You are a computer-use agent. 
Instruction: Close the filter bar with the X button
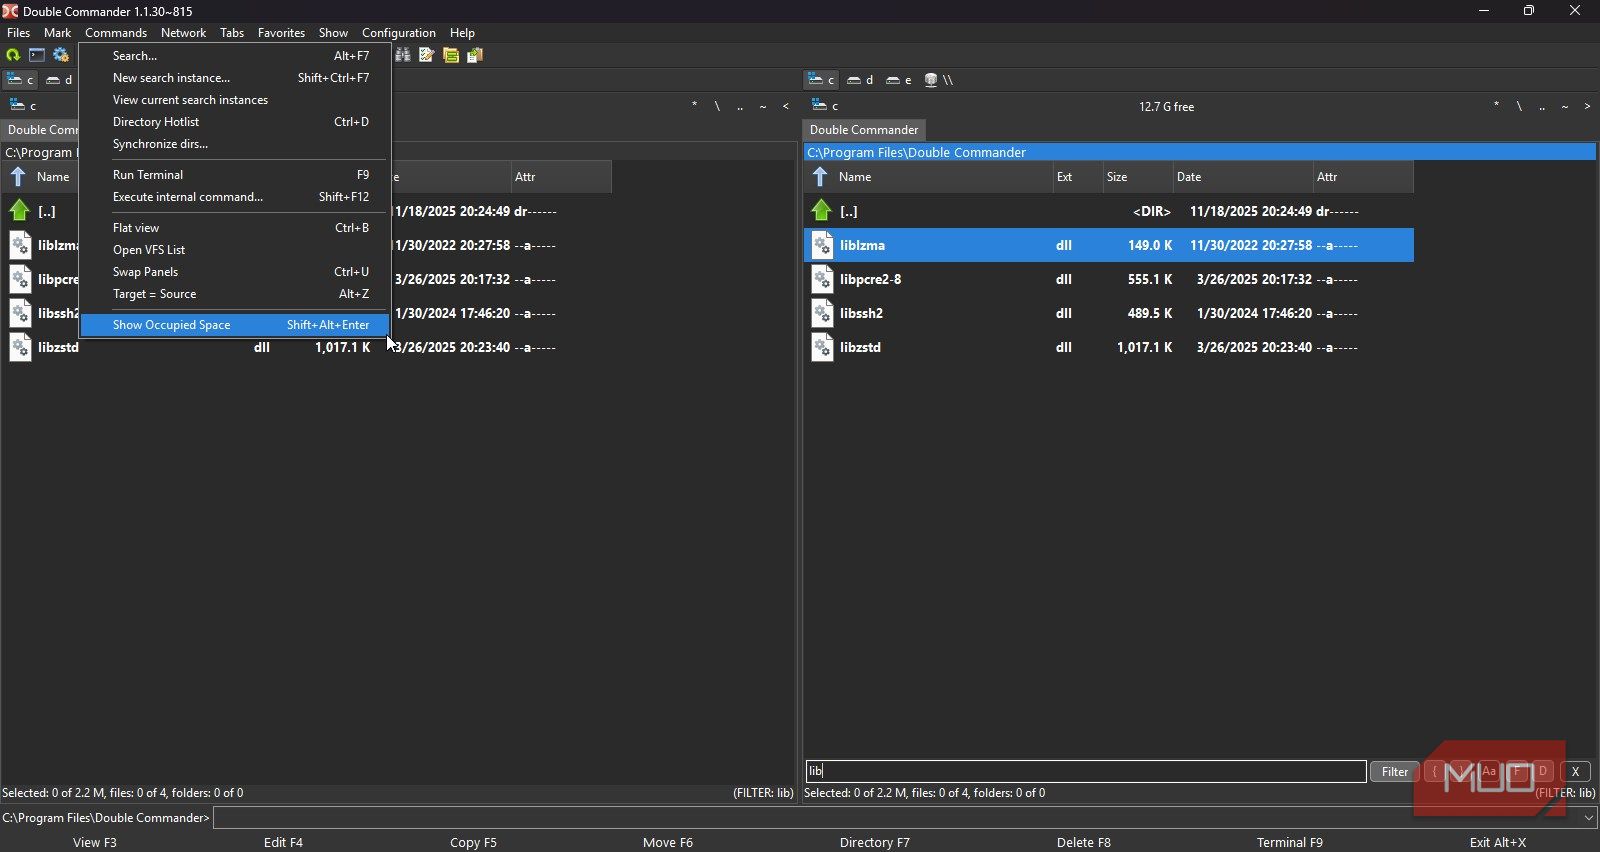[x=1575, y=771]
